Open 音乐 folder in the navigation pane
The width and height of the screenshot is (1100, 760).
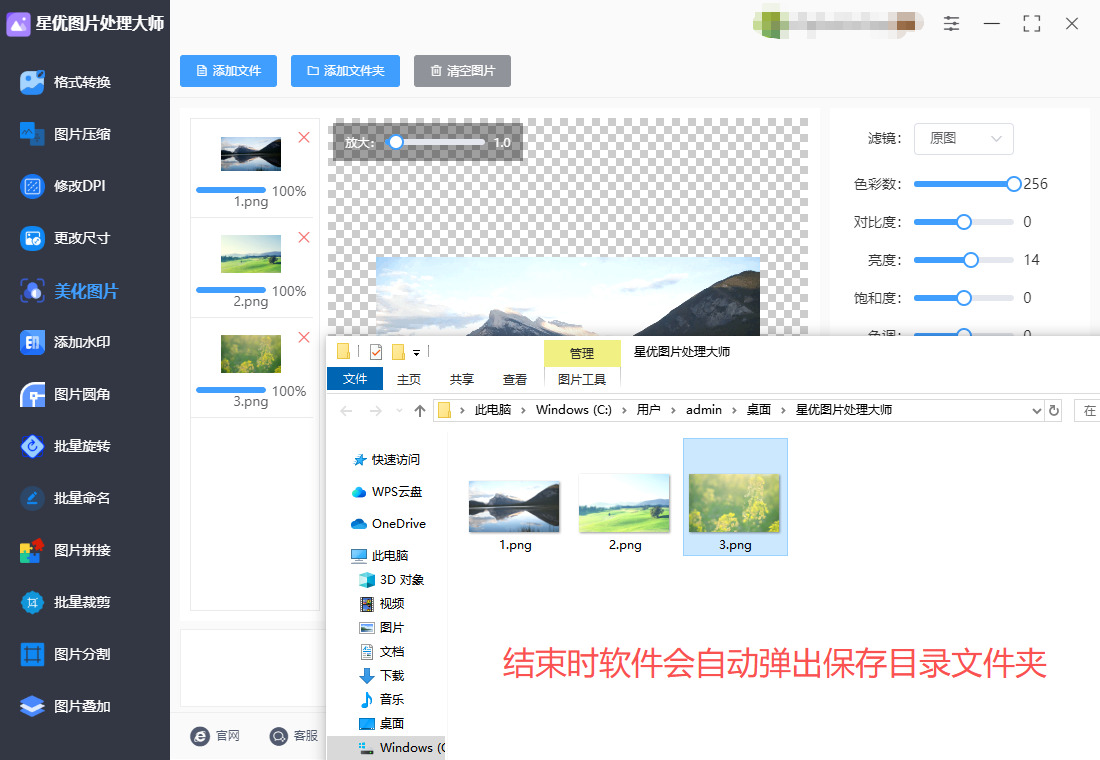point(382,699)
